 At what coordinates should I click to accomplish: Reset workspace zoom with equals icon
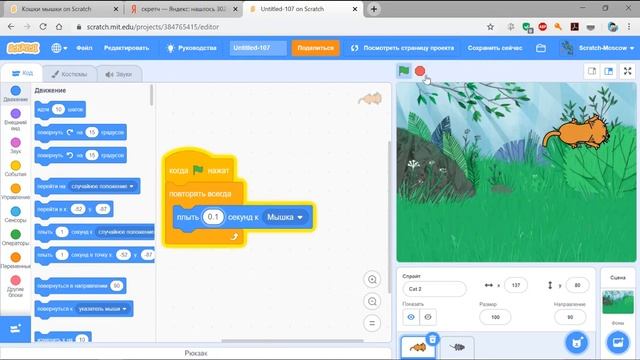[372, 323]
